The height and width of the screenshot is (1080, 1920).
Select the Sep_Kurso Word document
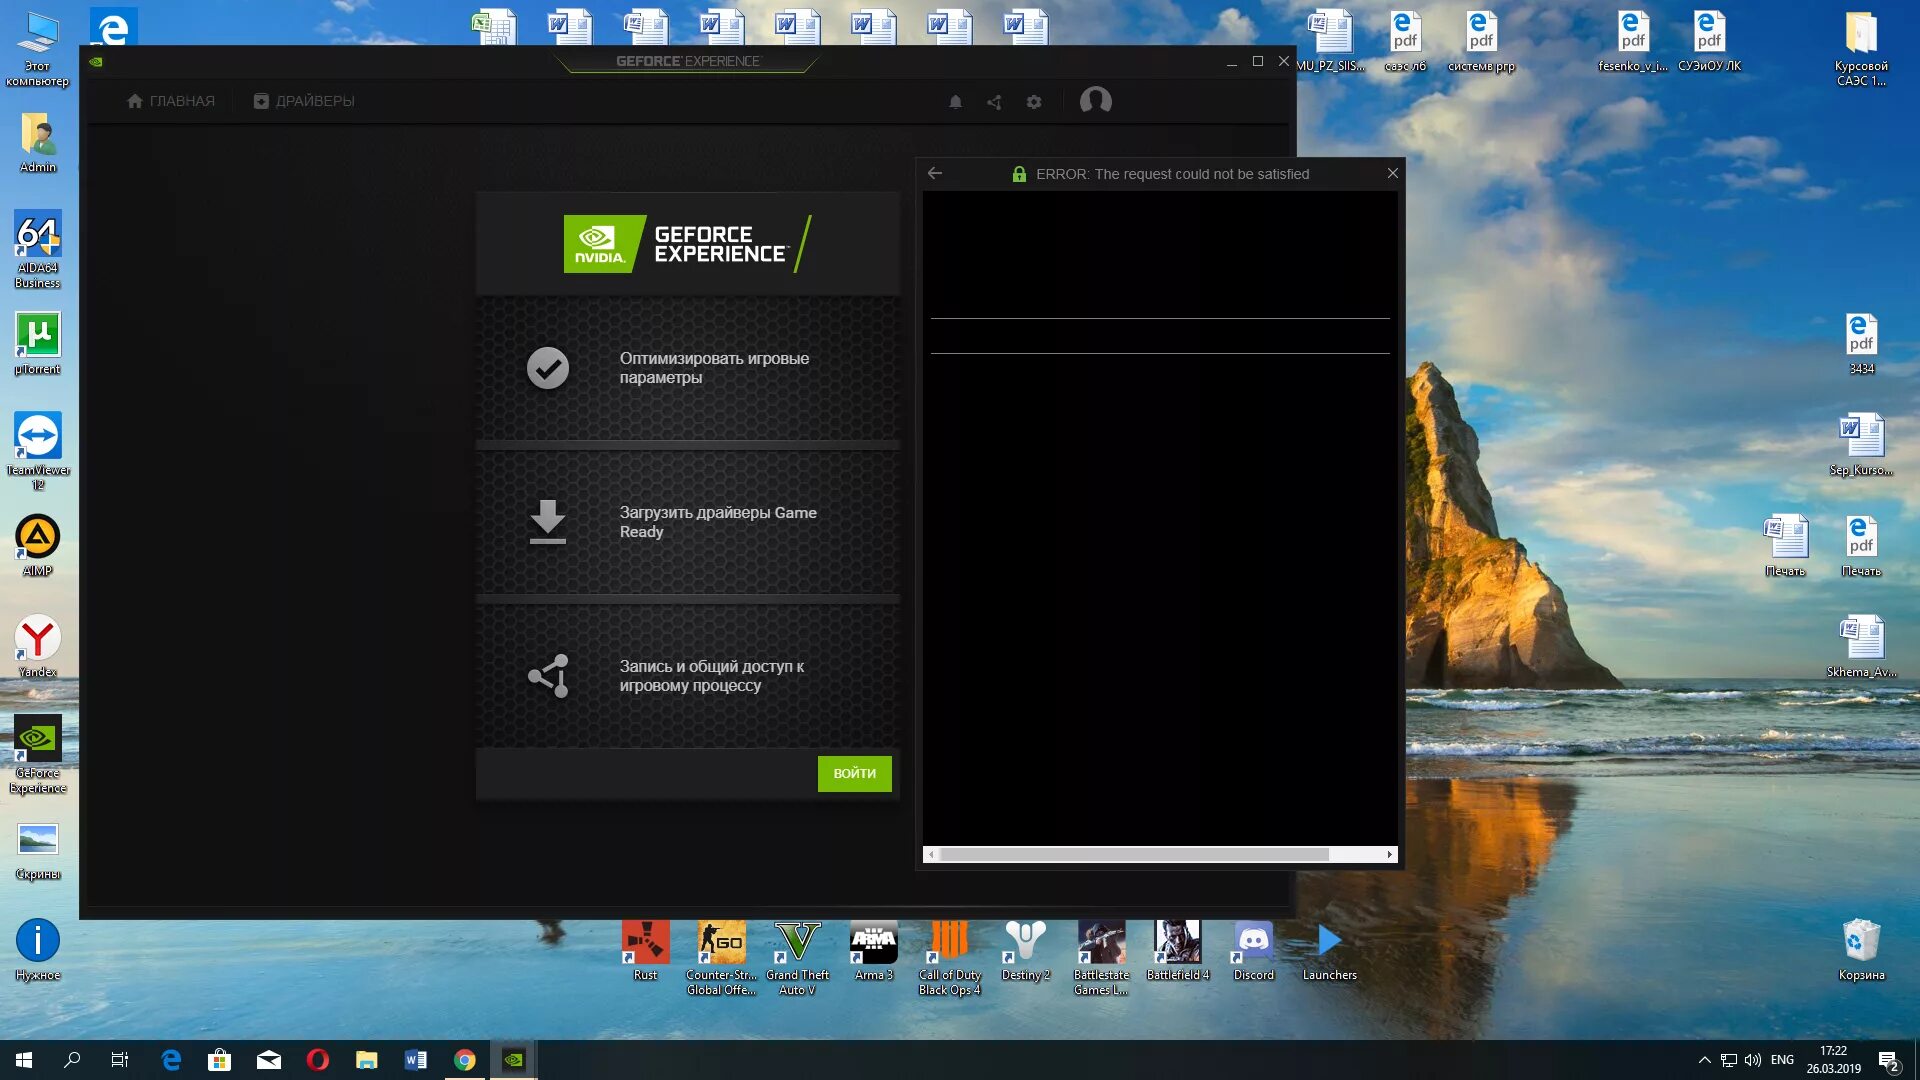pyautogui.click(x=1861, y=444)
